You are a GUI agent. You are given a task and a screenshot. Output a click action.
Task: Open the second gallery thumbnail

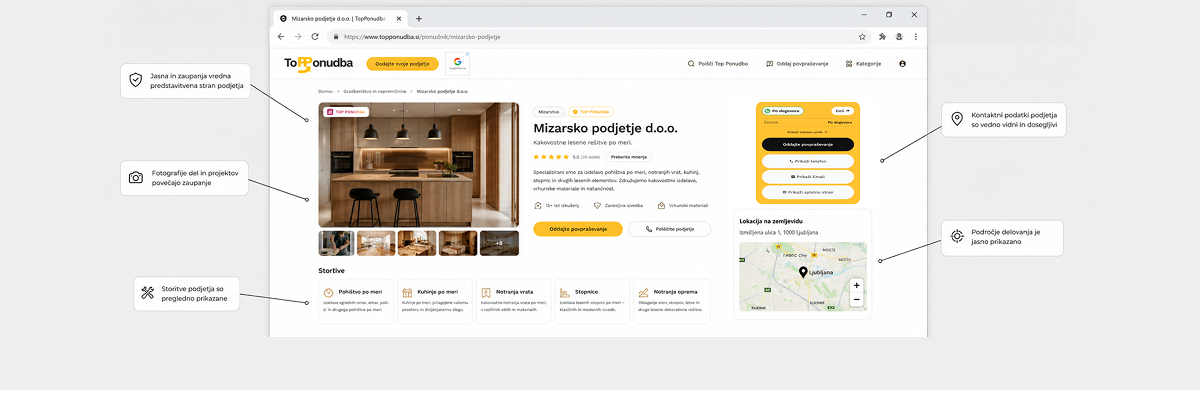(x=377, y=243)
